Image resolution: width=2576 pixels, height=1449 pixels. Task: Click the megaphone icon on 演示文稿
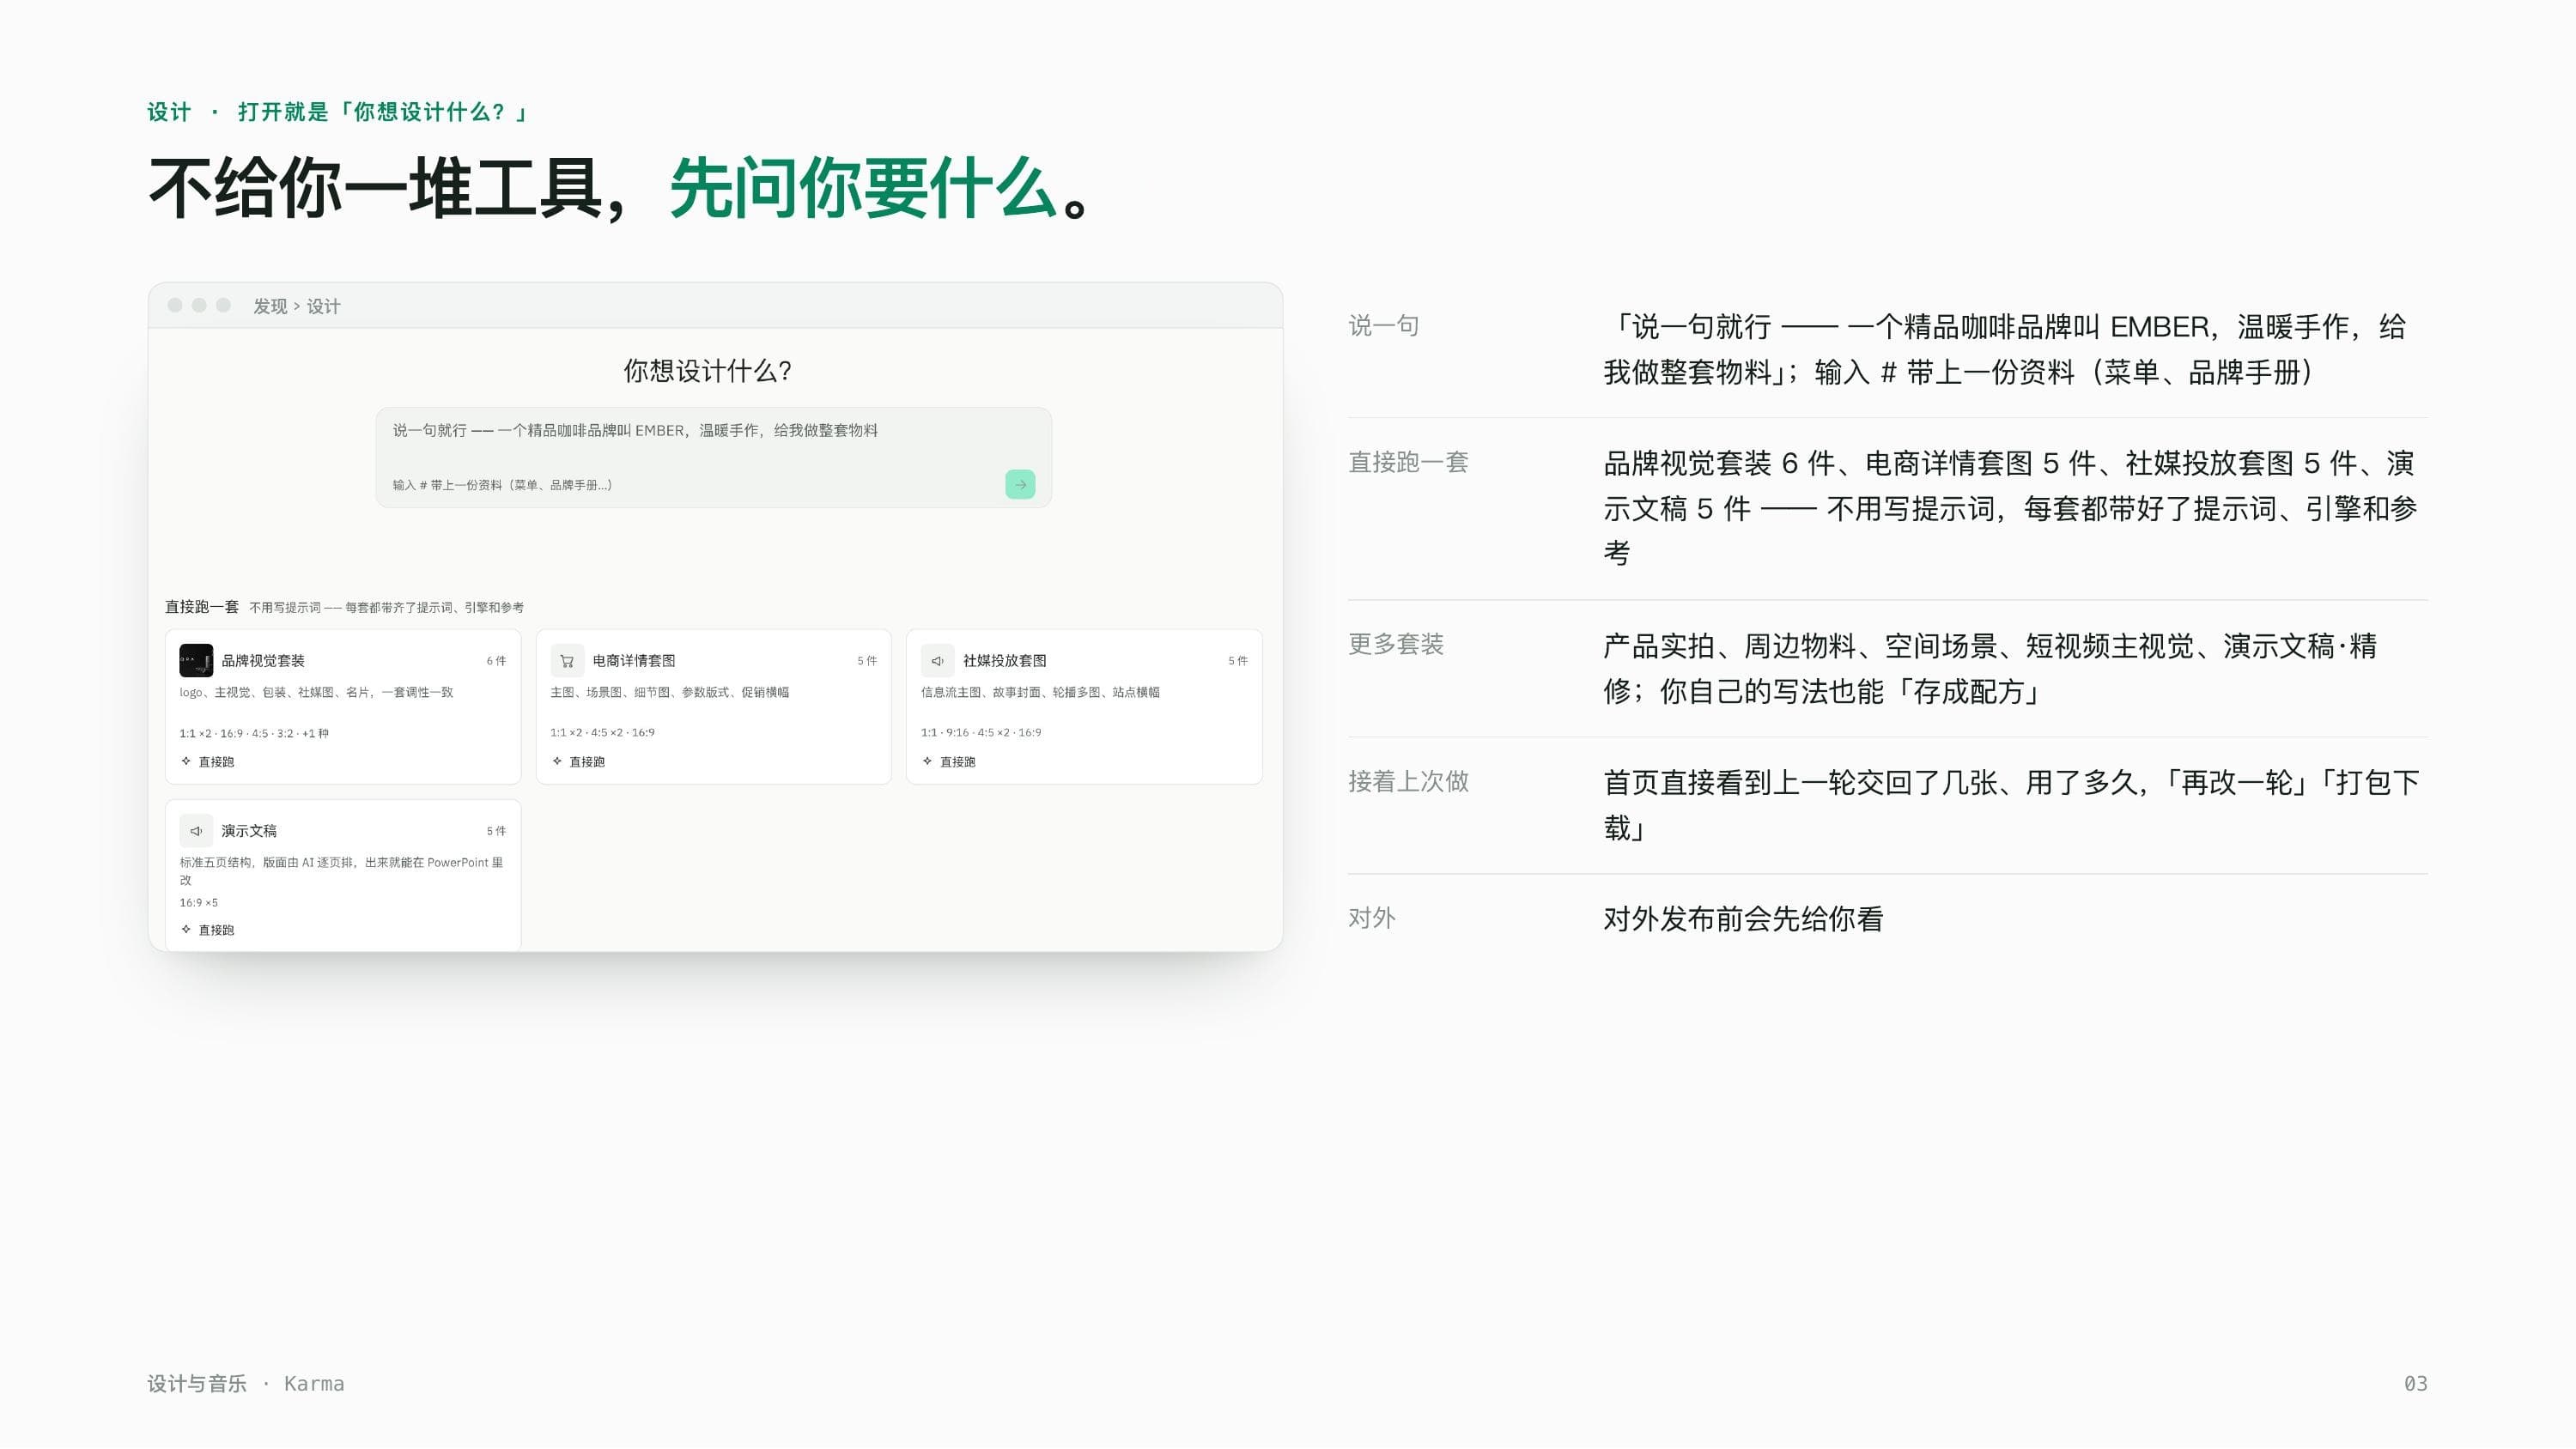pyautogui.click(x=196, y=830)
